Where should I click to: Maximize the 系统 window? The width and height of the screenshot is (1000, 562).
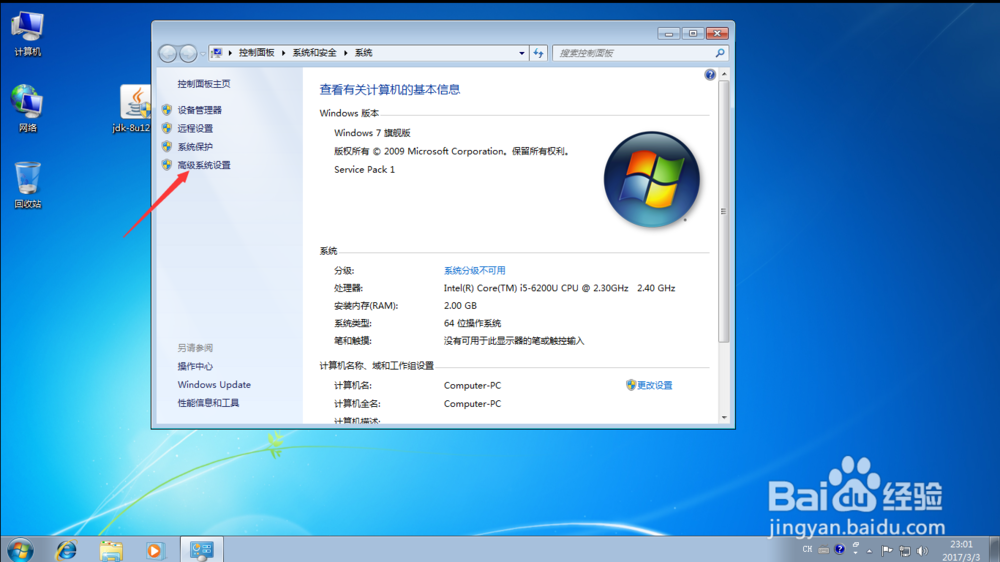(693, 33)
